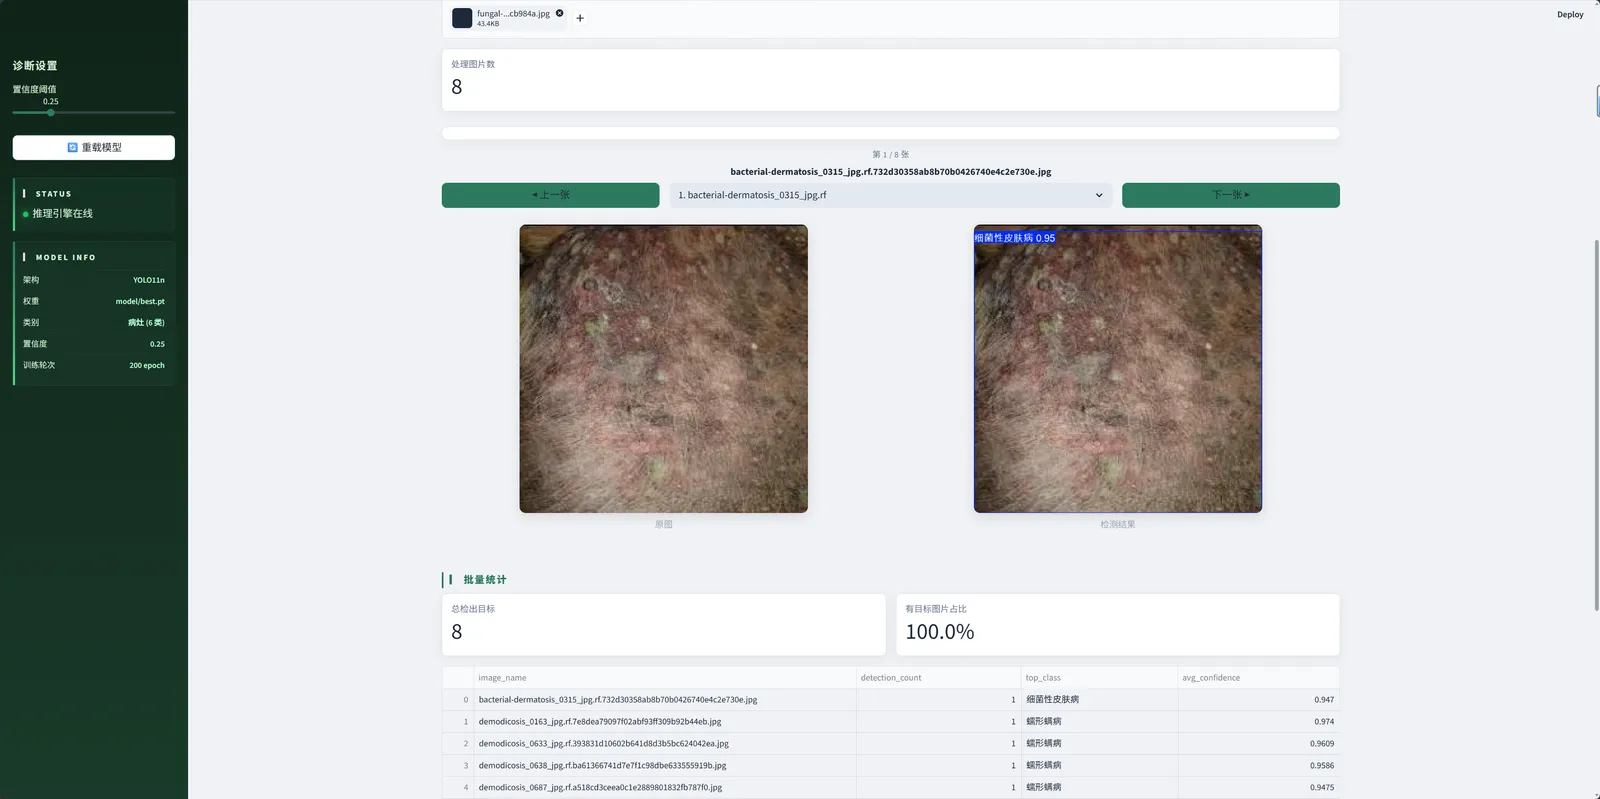Select the demodicosis_0638 table row name cell
Viewport: 1600px width, 799px height.
(664, 766)
